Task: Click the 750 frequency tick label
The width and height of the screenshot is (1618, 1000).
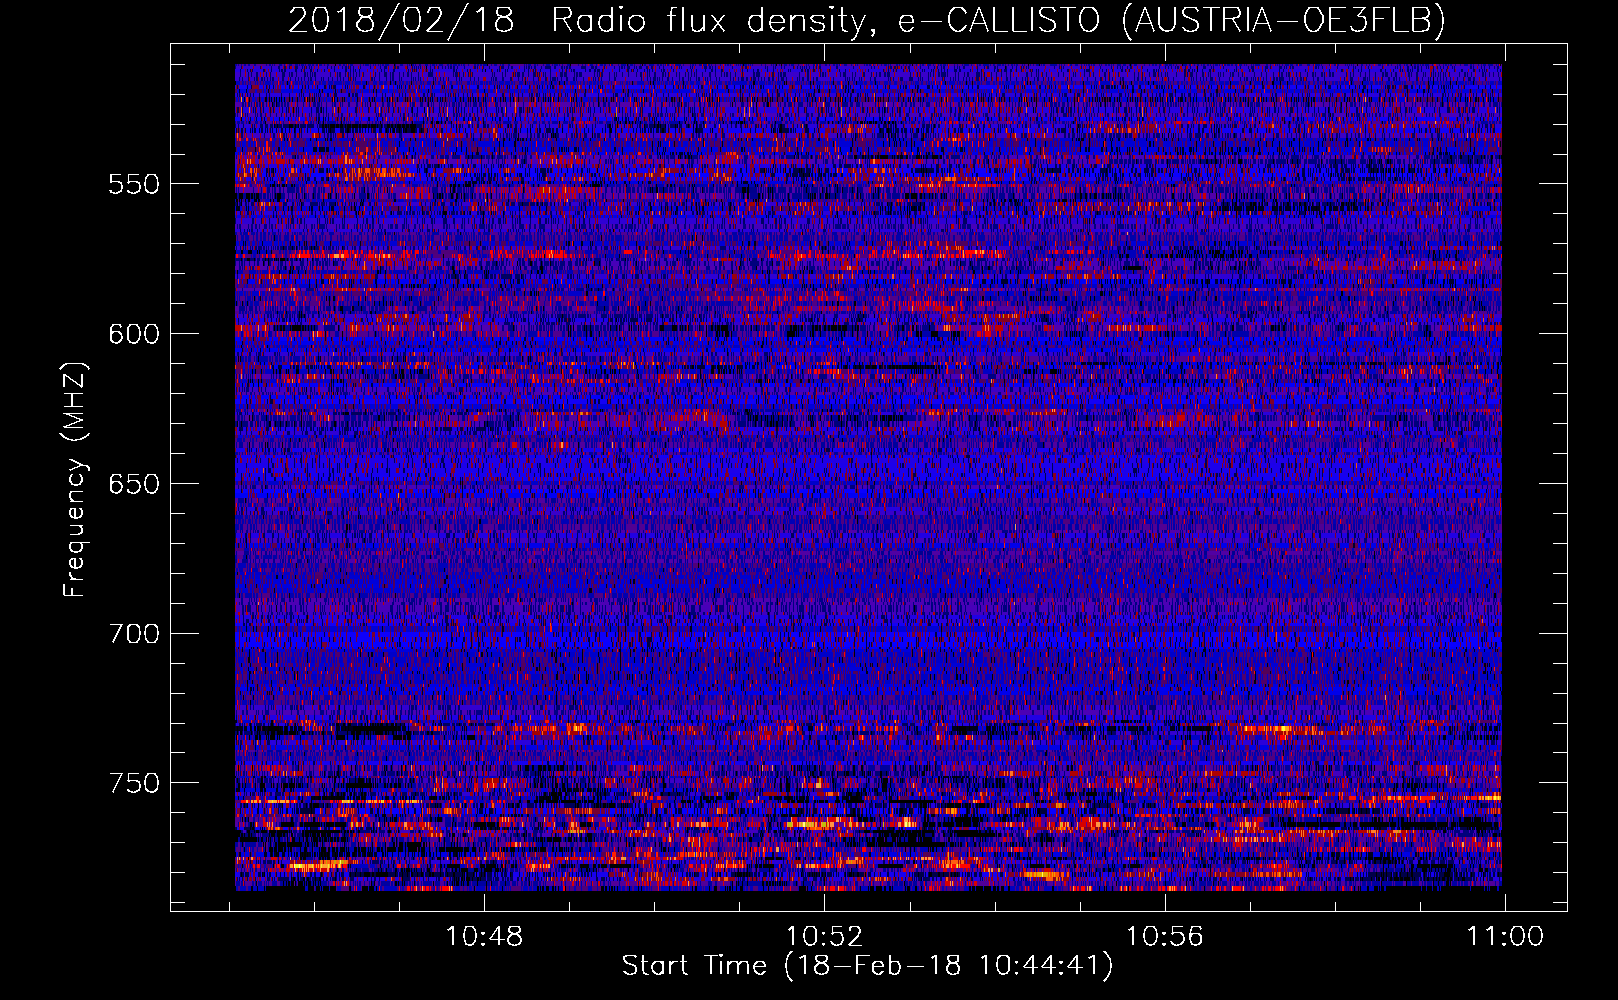Action: point(134,783)
